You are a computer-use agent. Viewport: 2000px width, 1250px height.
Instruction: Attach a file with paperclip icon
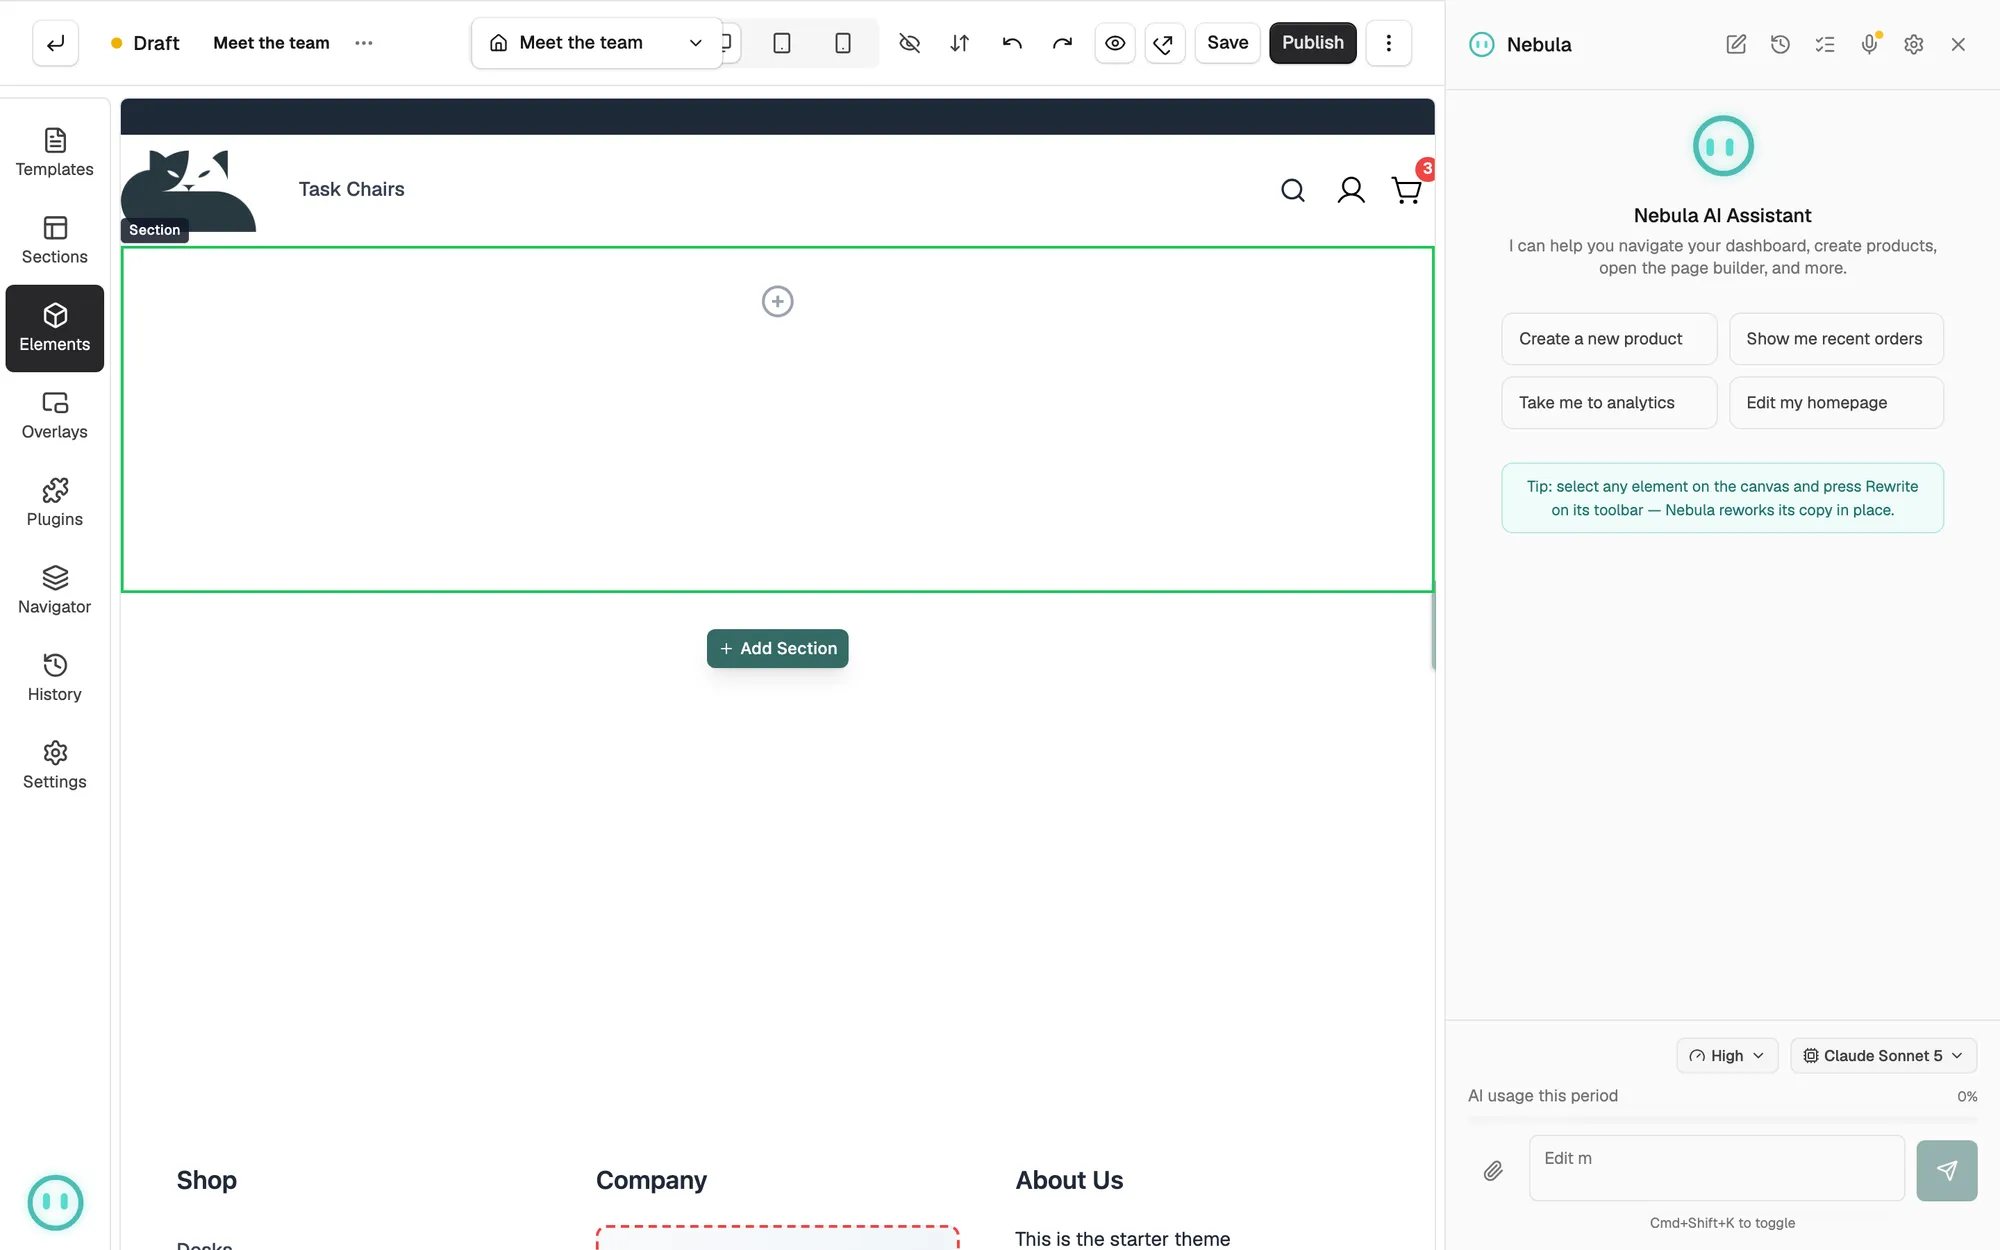1492,1170
